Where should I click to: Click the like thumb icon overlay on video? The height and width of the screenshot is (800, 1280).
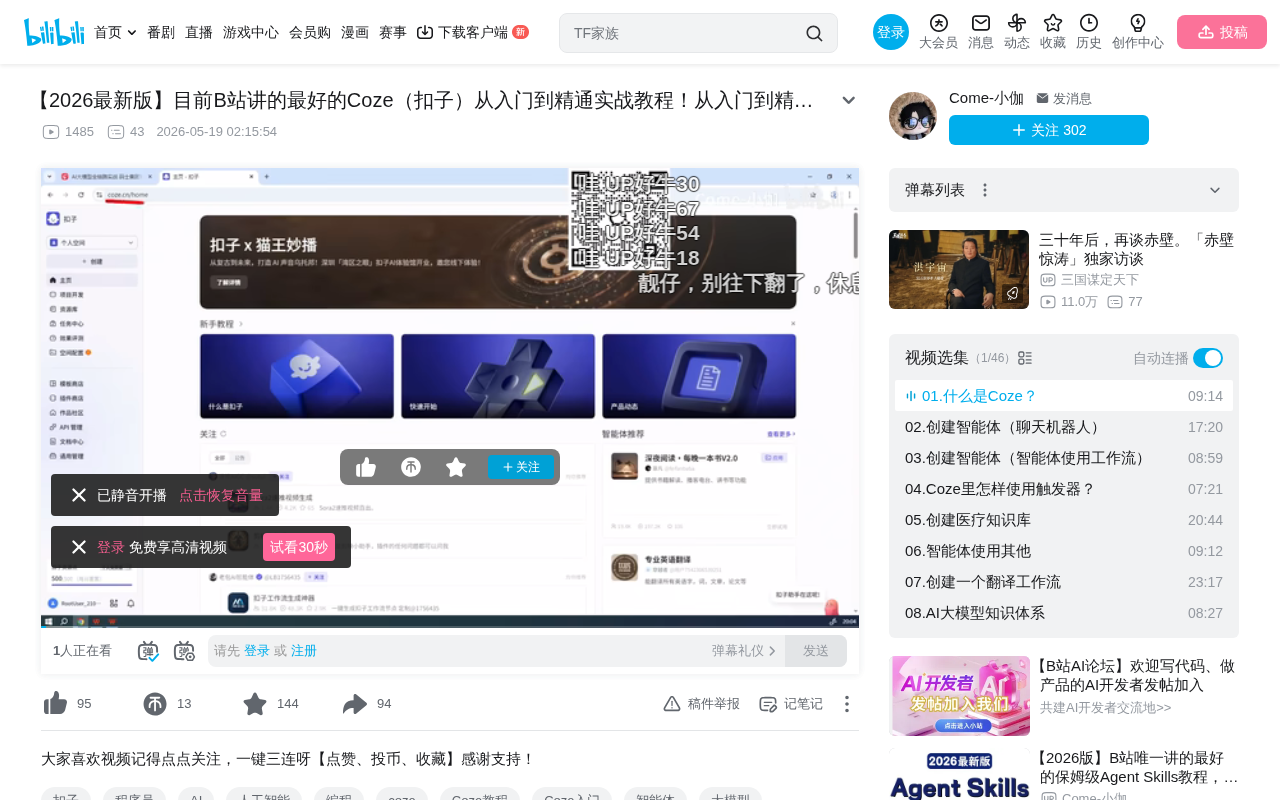tap(366, 467)
